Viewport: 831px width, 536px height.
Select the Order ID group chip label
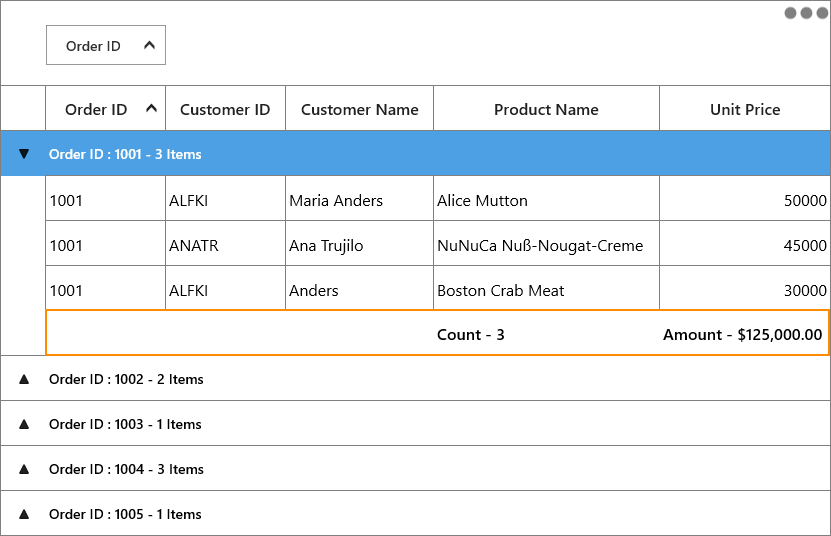(93, 46)
